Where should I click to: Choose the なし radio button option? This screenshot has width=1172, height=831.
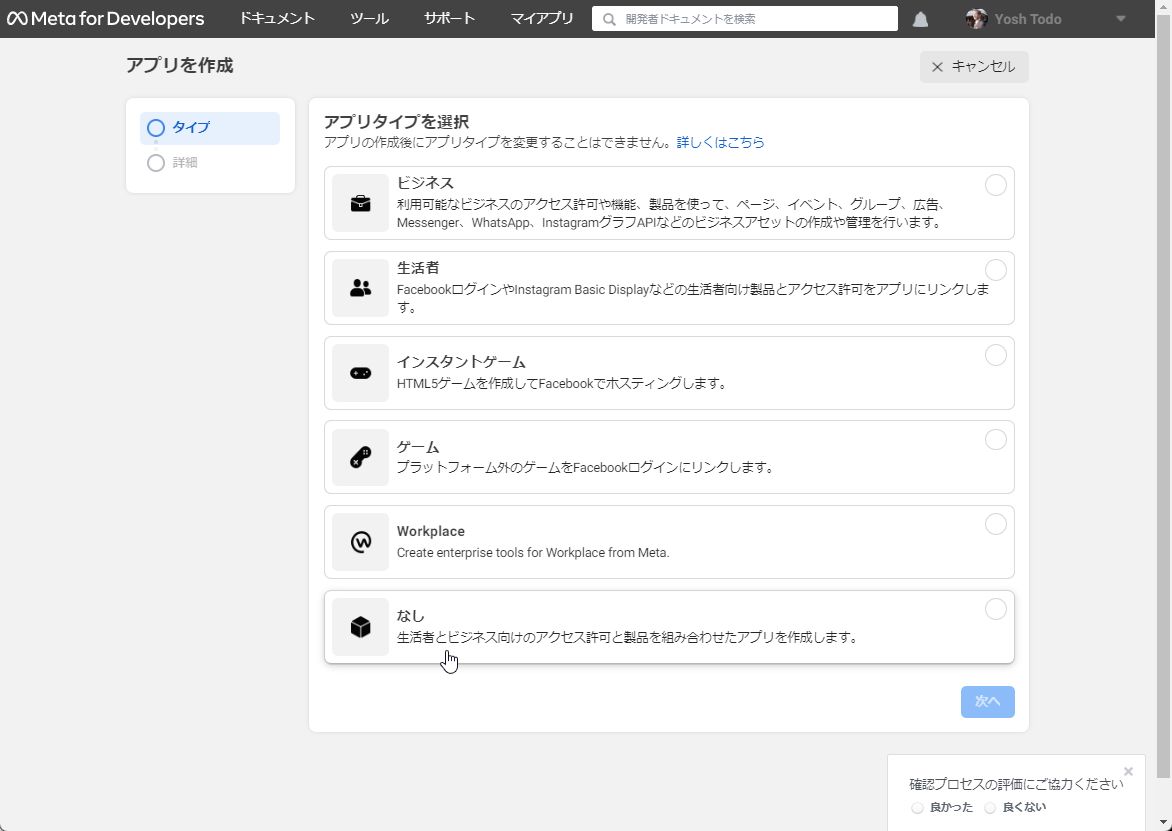(995, 609)
